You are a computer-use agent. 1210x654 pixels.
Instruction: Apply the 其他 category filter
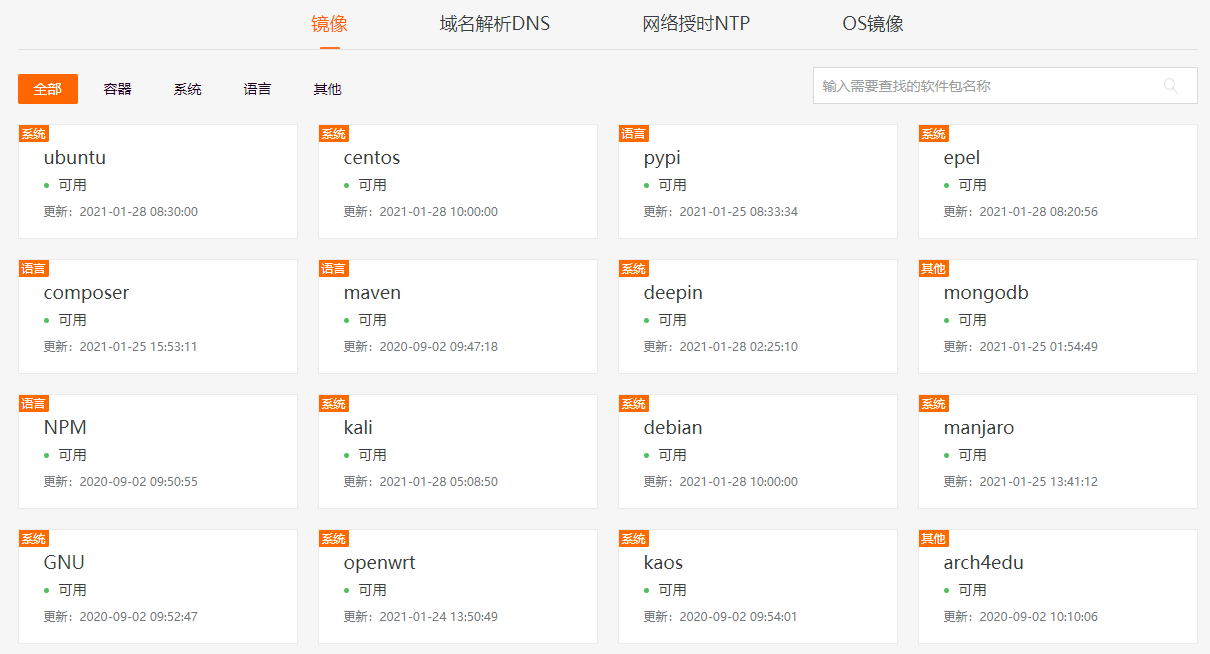point(326,88)
